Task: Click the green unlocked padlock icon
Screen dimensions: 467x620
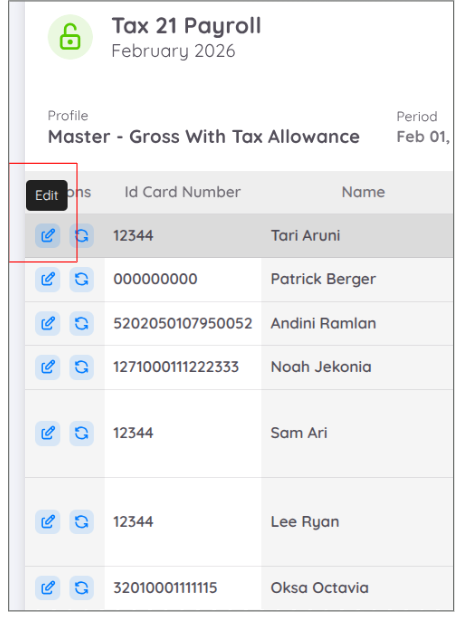Action: (x=70, y=37)
